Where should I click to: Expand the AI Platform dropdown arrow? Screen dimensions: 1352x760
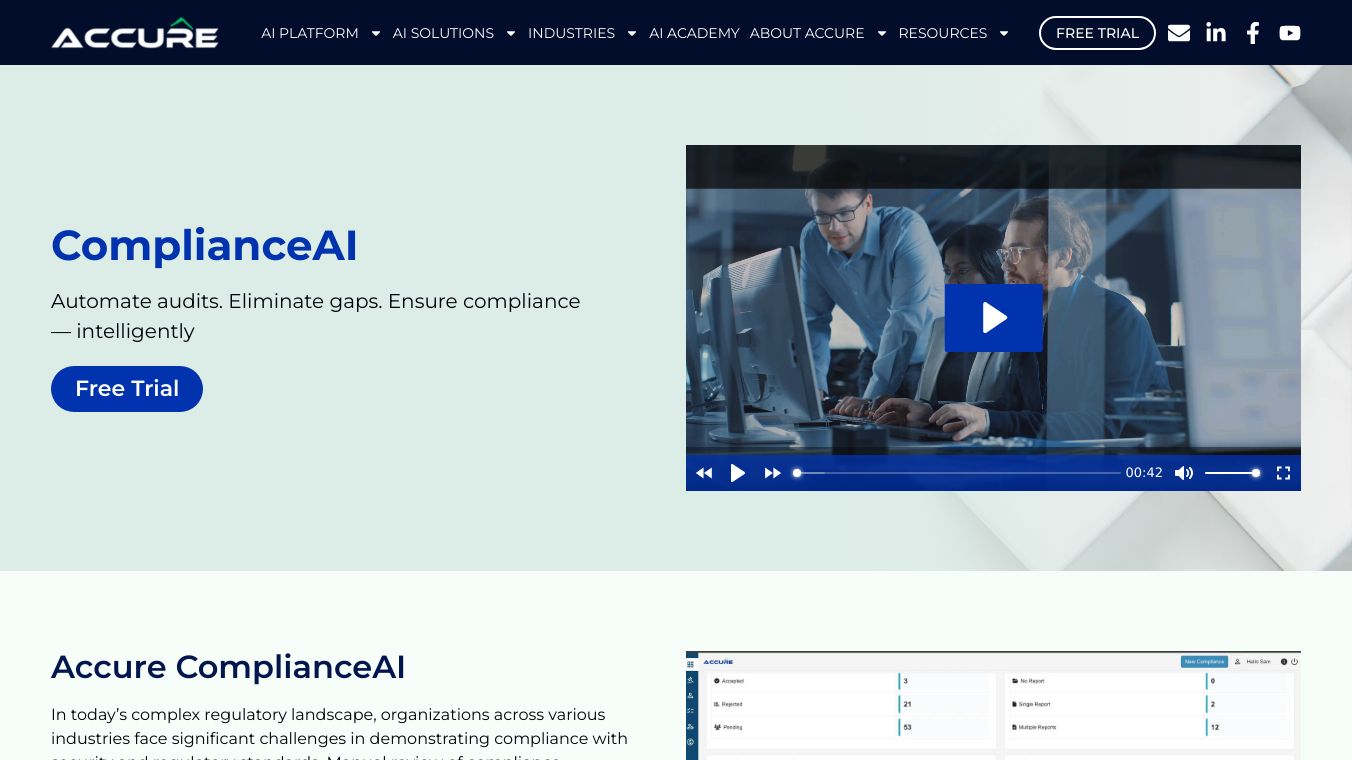coord(376,33)
